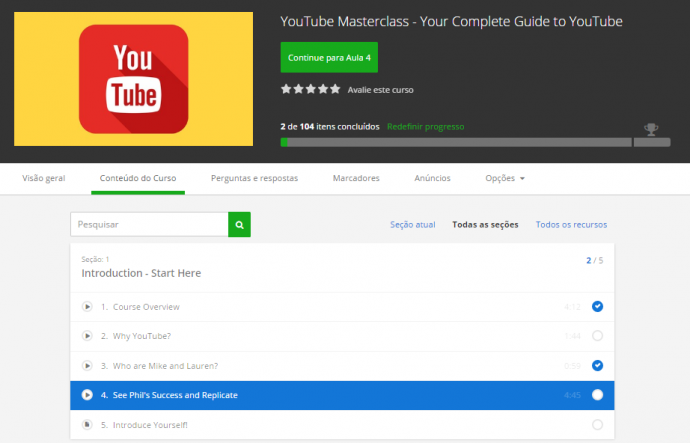Image resolution: width=690 pixels, height=443 pixels.
Task: Play lecture 3 Who are Mike and Lauren icon
Action: coord(87,366)
